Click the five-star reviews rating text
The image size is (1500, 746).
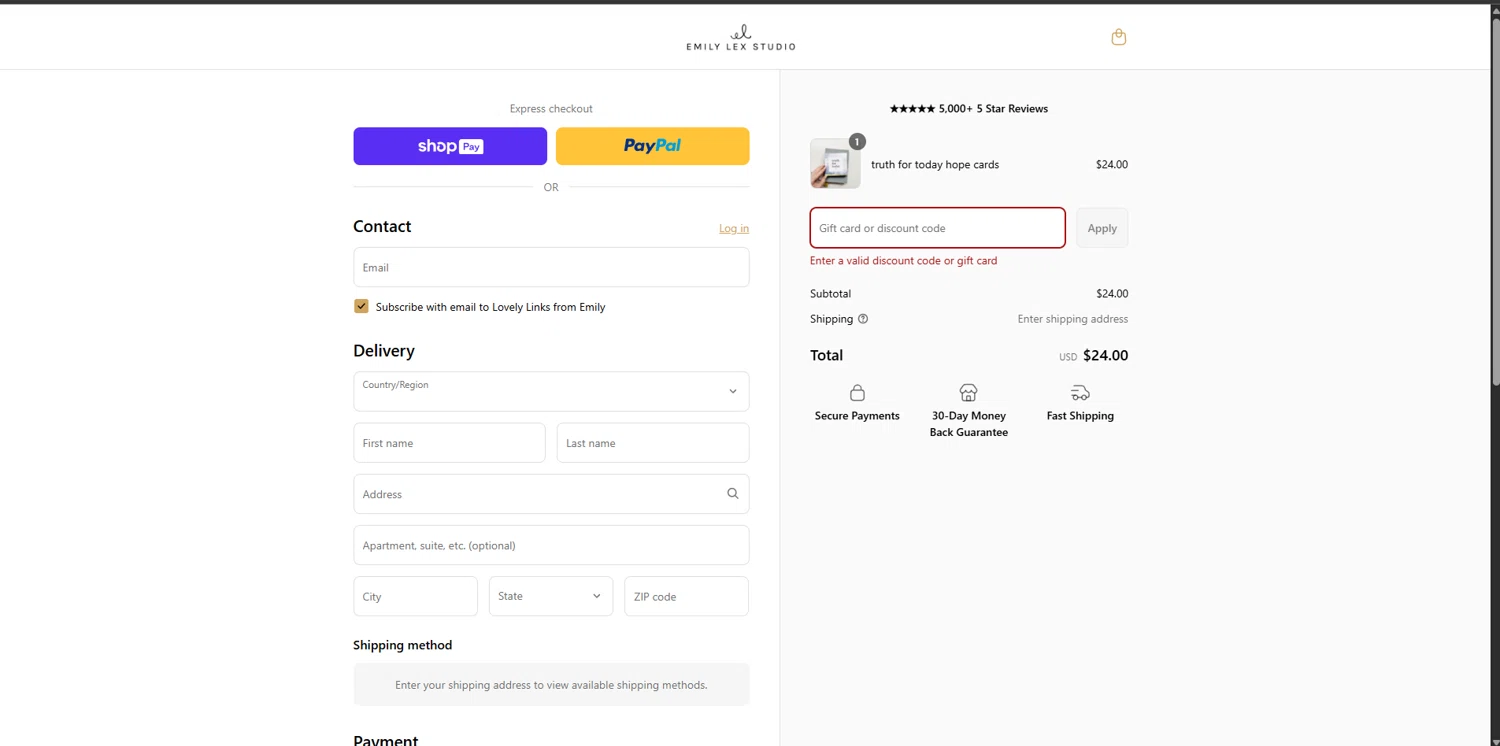click(969, 109)
